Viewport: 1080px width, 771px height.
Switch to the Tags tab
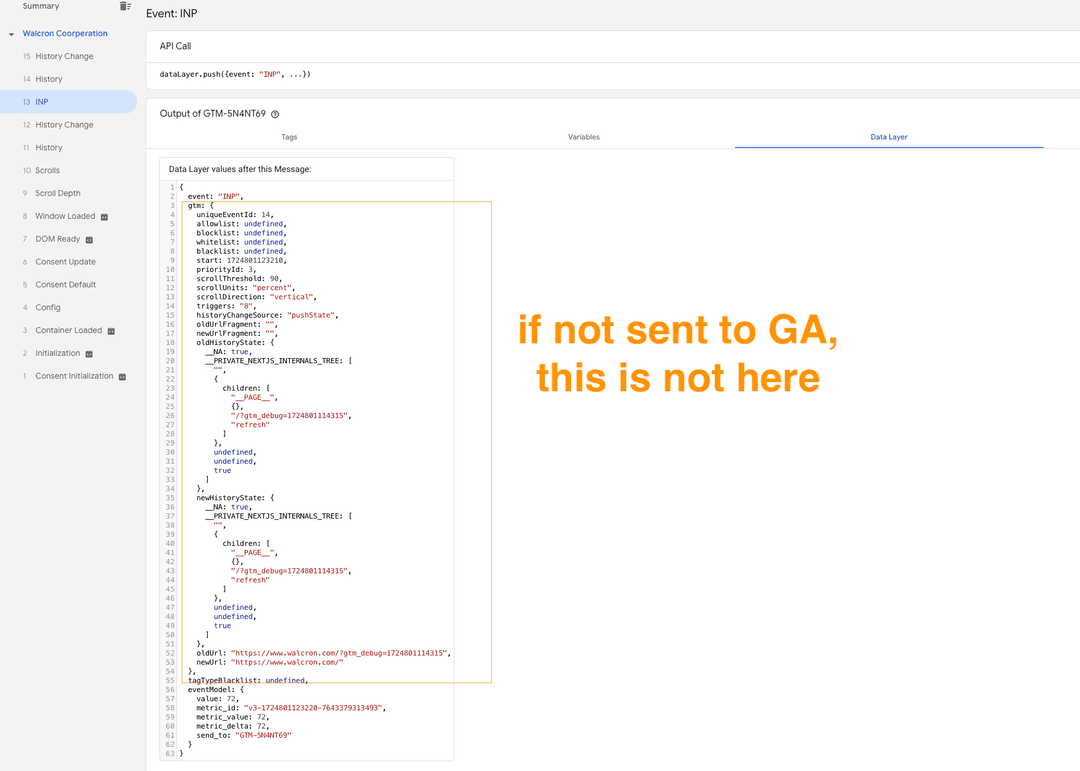point(289,137)
